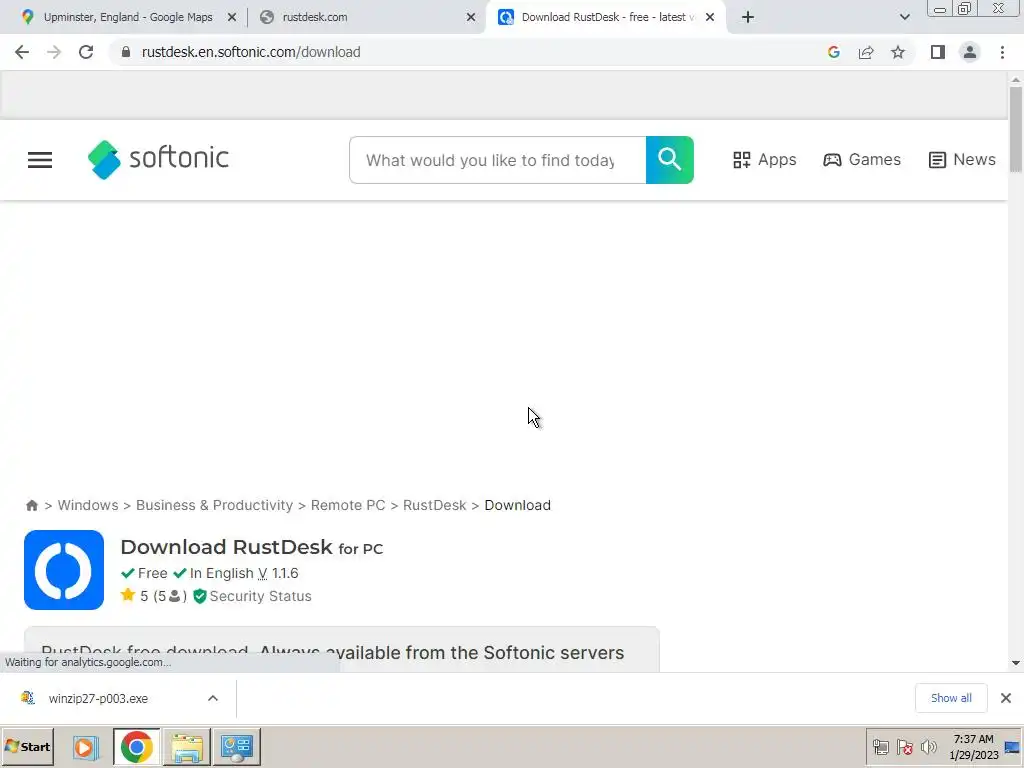Click the Download breadcrumb text
The height and width of the screenshot is (768, 1024).
pyautogui.click(x=517, y=505)
